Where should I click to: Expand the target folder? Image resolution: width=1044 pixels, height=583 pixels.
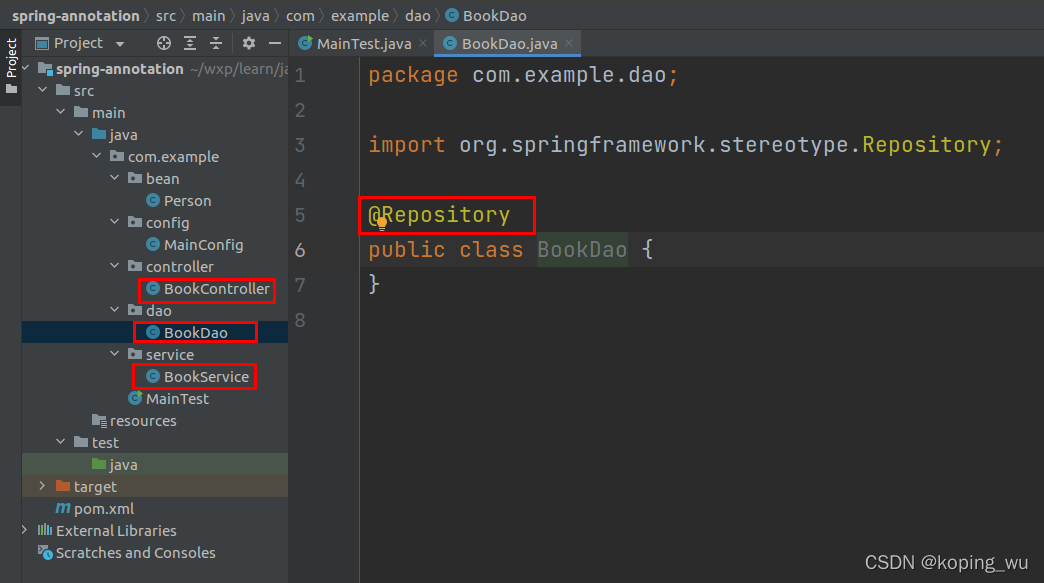(43, 486)
